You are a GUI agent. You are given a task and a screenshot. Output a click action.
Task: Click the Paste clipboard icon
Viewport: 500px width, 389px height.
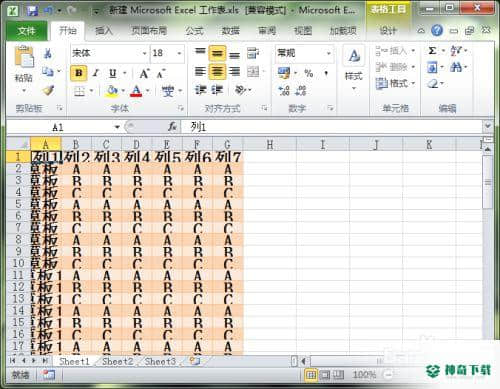pyautogui.click(x=24, y=57)
